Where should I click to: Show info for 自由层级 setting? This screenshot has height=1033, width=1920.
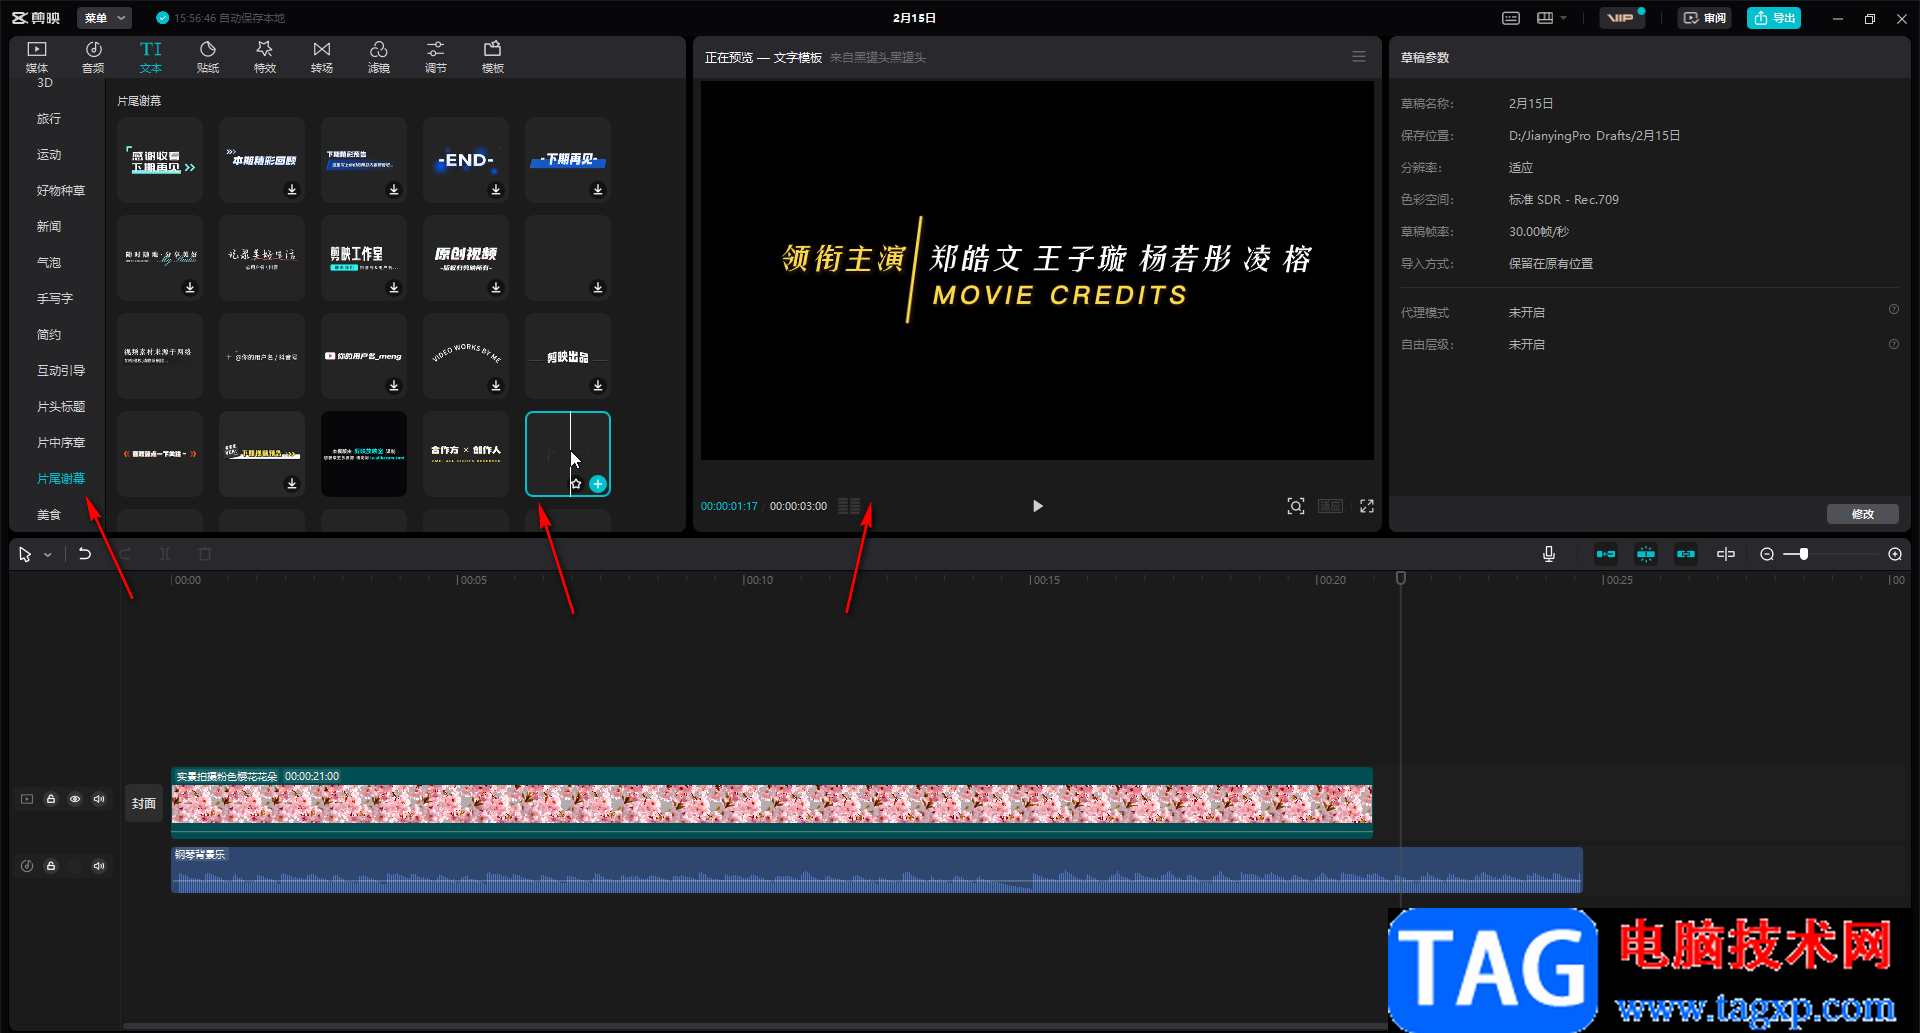click(x=1894, y=344)
